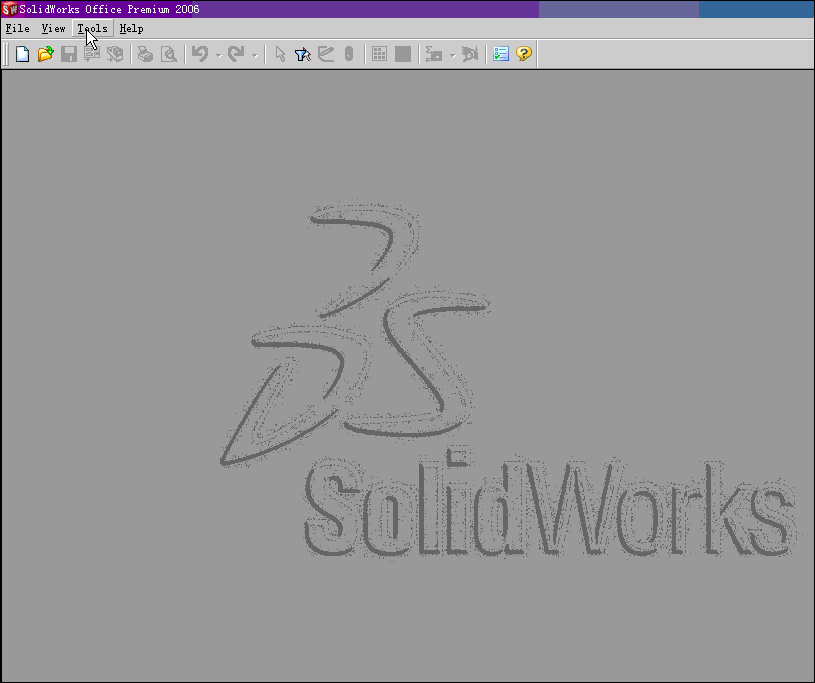Screen dimensions: 815x683
Task: Choose the Select arrow cursor tool
Action: (280, 54)
